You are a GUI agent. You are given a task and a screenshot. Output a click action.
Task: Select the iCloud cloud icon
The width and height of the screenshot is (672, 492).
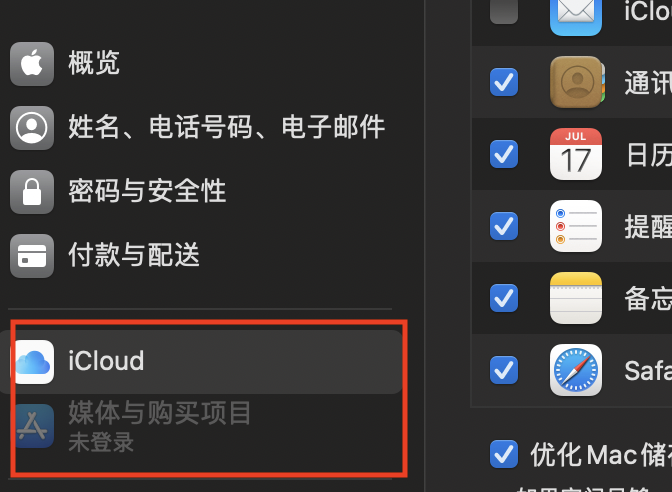click(x=34, y=362)
